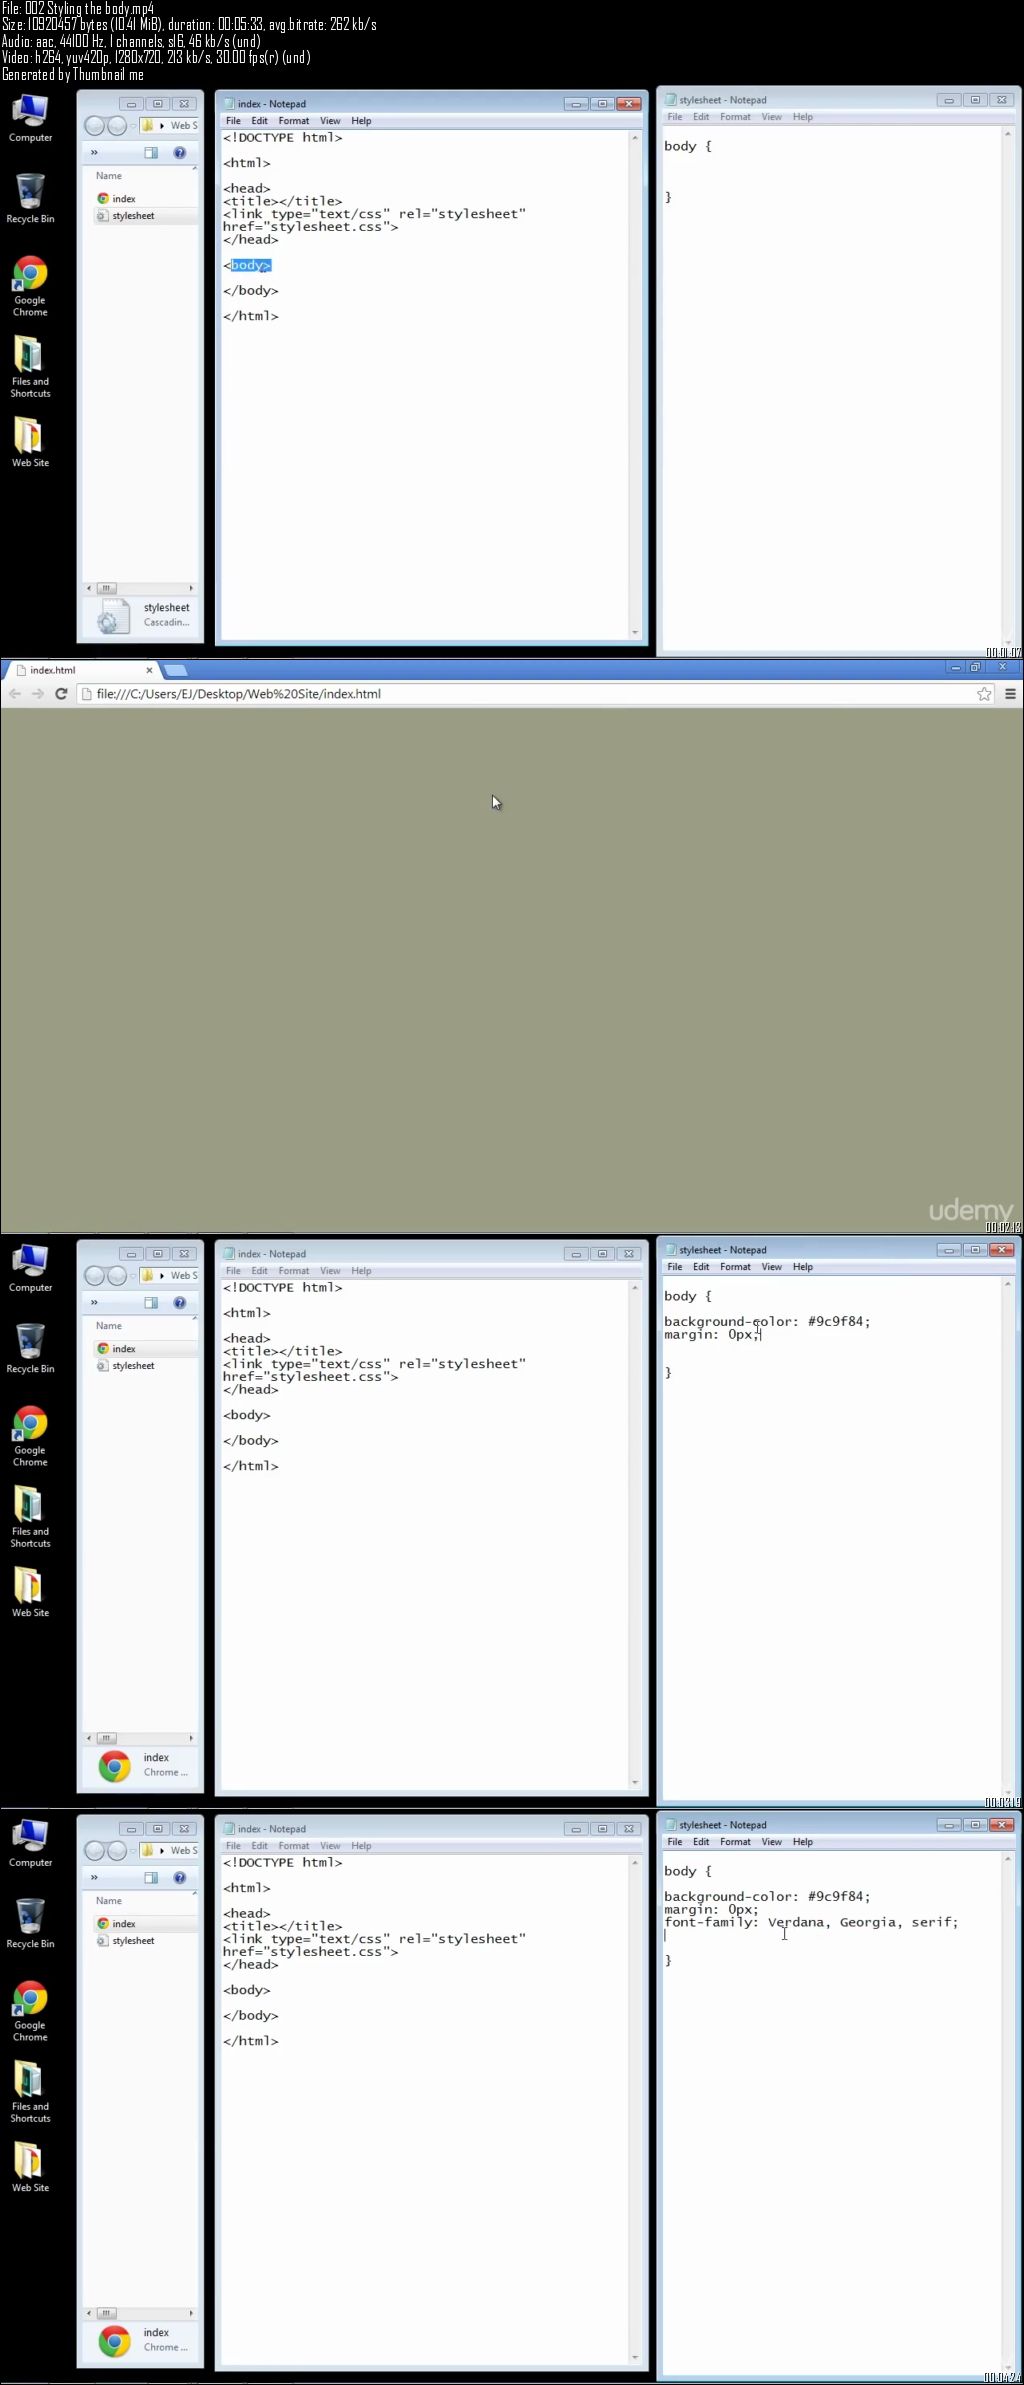
Task: Open Format menu of top frame's index Notepad
Action: tap(294, 121)
